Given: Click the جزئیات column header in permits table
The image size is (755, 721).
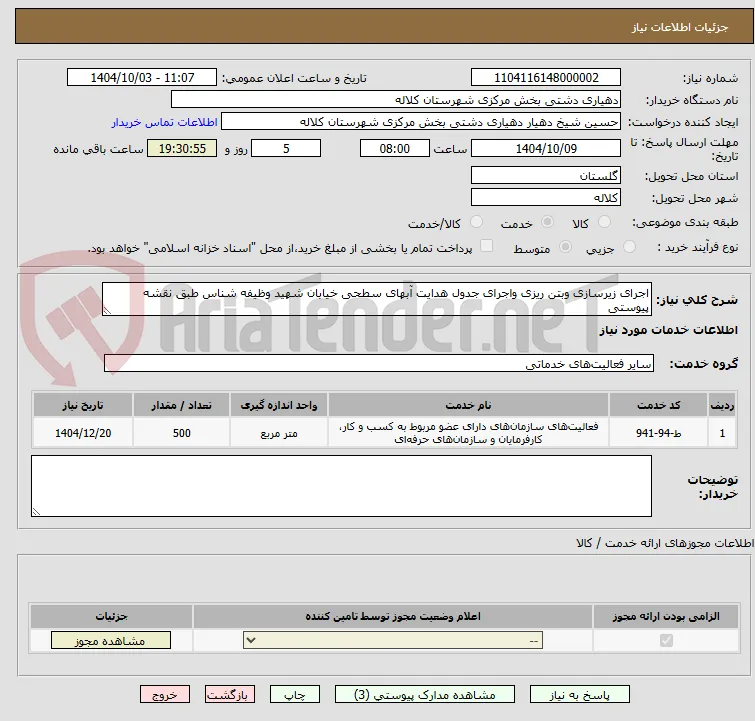Looking at the screenshot, I should pos(111,616).
